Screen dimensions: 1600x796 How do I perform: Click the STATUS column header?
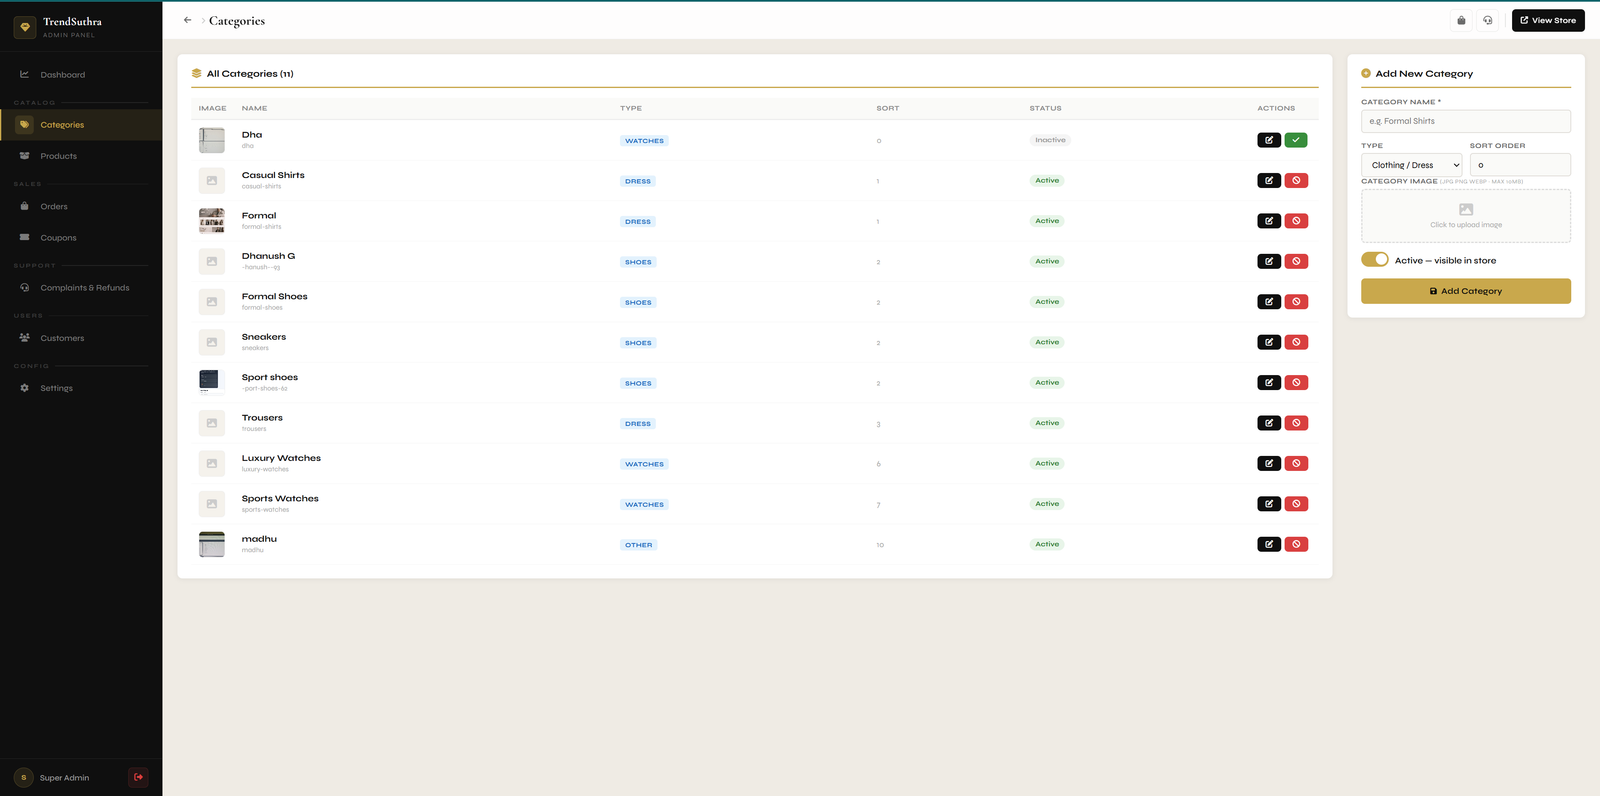coord(1046,108)
